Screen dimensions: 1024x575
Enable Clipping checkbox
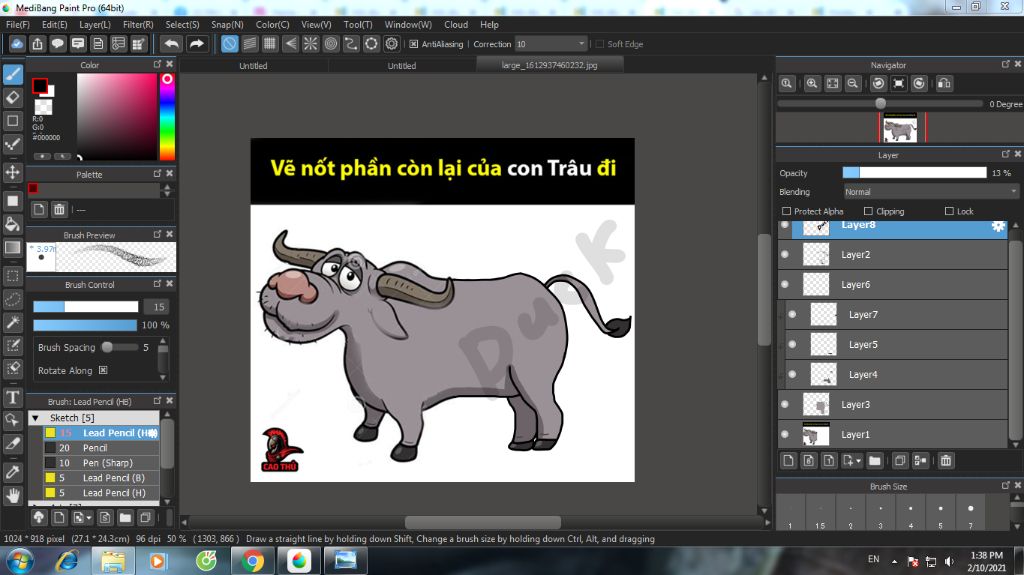(868, 211)
